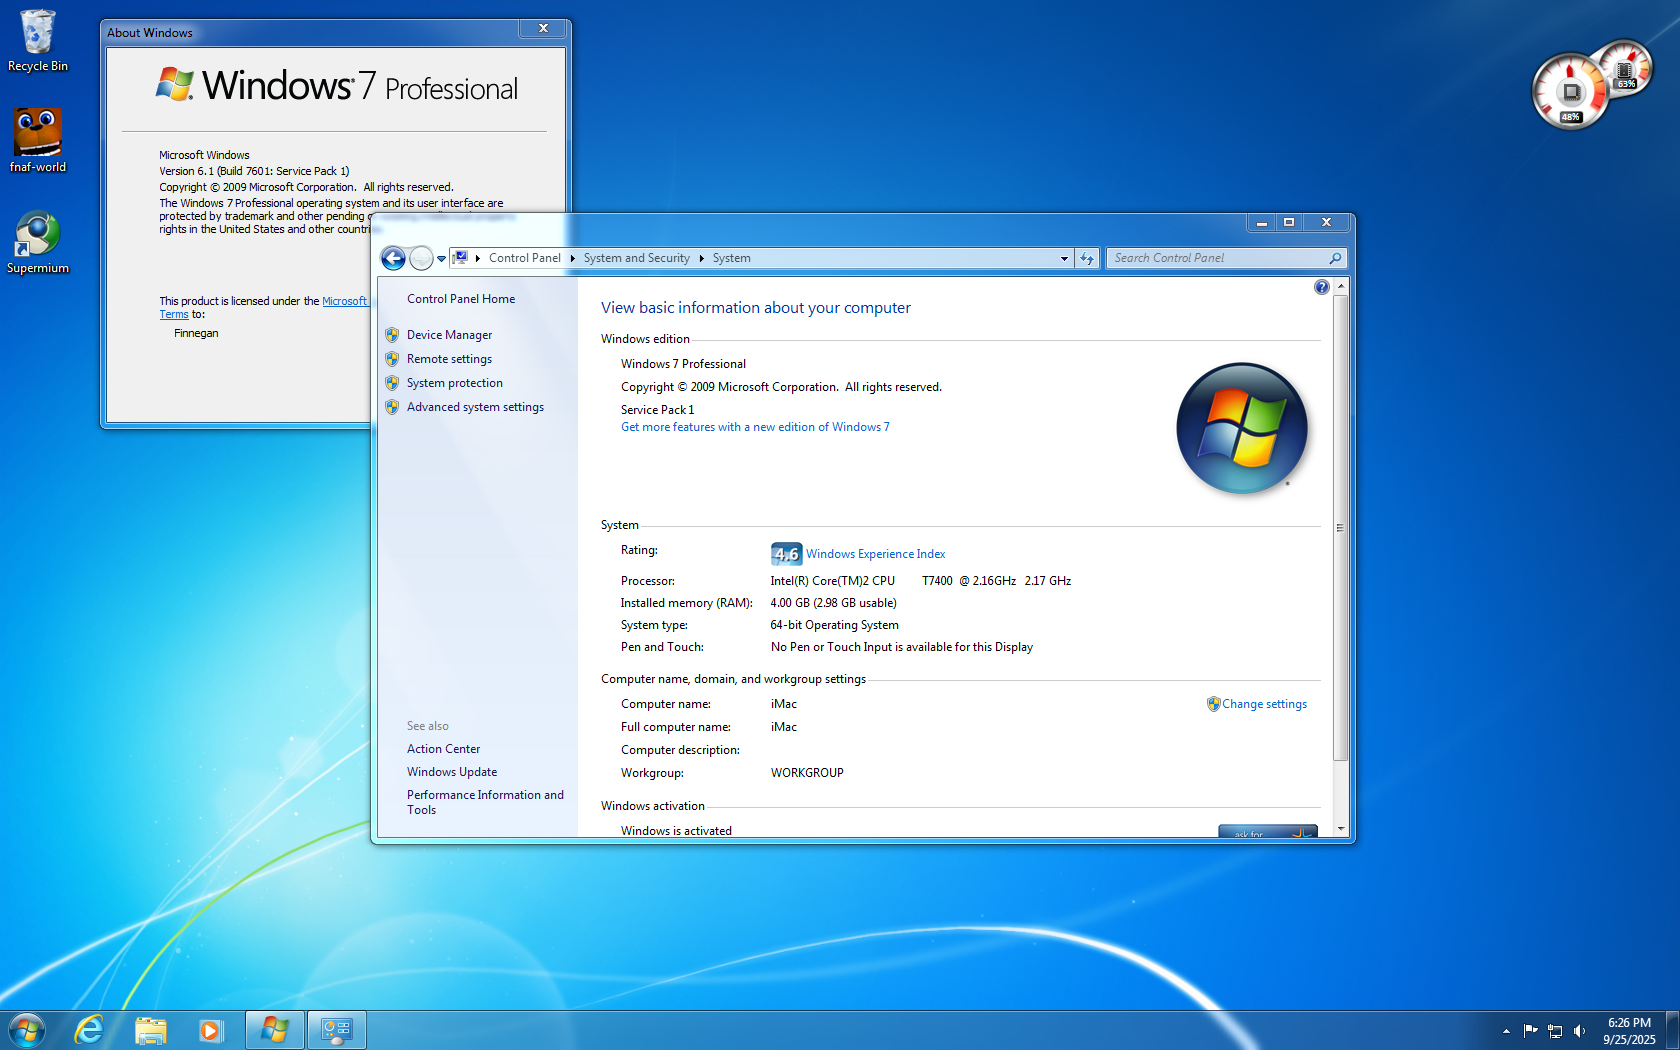Click the address bar refresh button
The height and width of the screenshot is (1050, 1680).
[1087, 258]
